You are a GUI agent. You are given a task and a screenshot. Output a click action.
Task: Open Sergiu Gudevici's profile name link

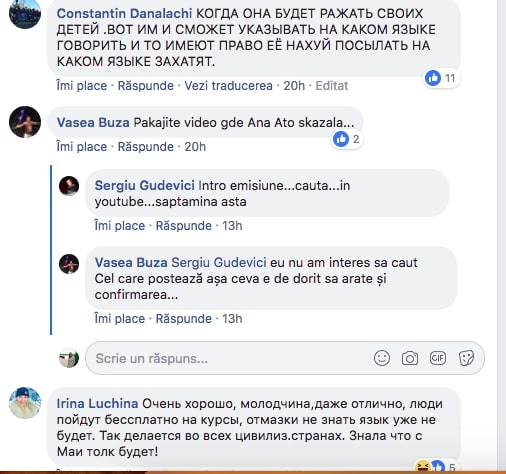point(145,185)
